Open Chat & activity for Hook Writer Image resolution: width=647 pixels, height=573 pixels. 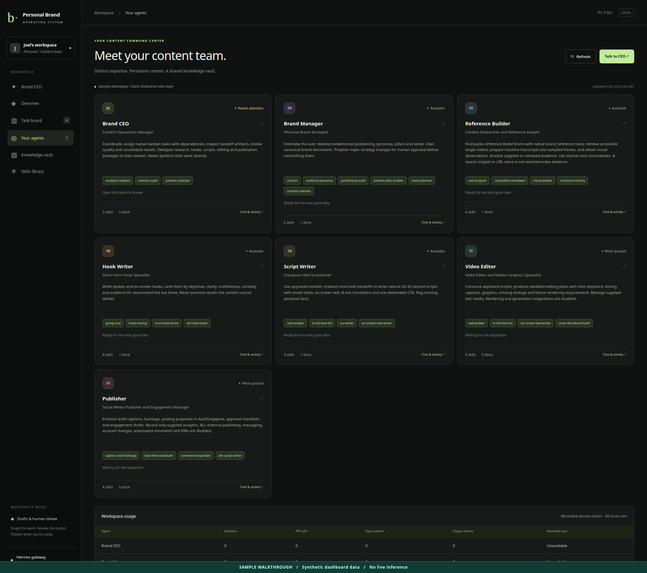251,354
